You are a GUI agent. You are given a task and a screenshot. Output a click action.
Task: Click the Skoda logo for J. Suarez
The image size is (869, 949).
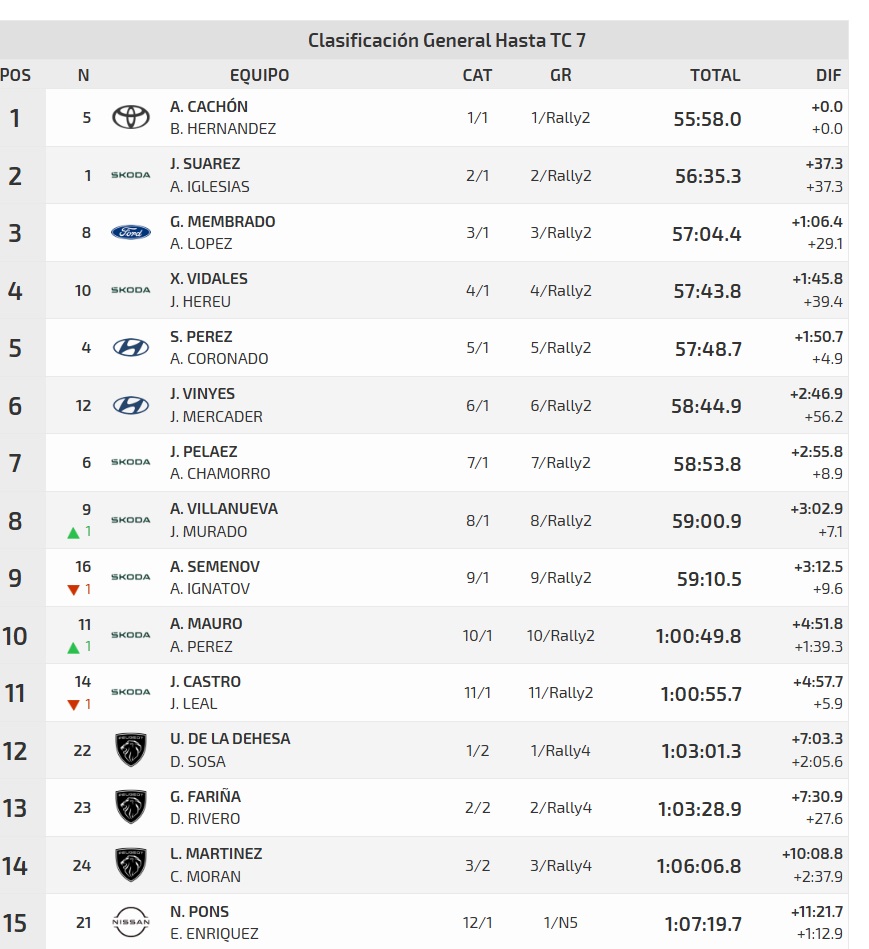tap(130, 176)
